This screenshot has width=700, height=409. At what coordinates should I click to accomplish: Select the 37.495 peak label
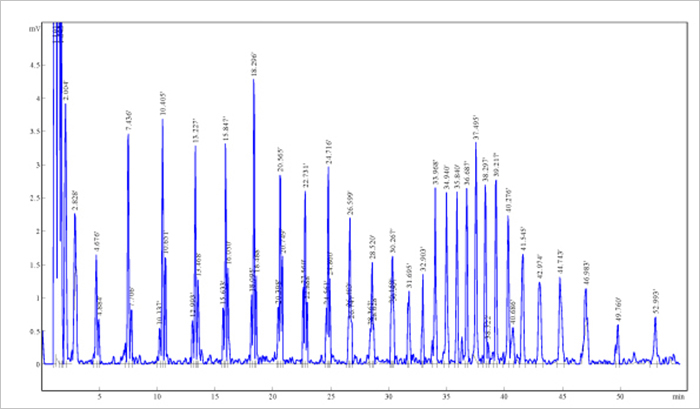476,128
